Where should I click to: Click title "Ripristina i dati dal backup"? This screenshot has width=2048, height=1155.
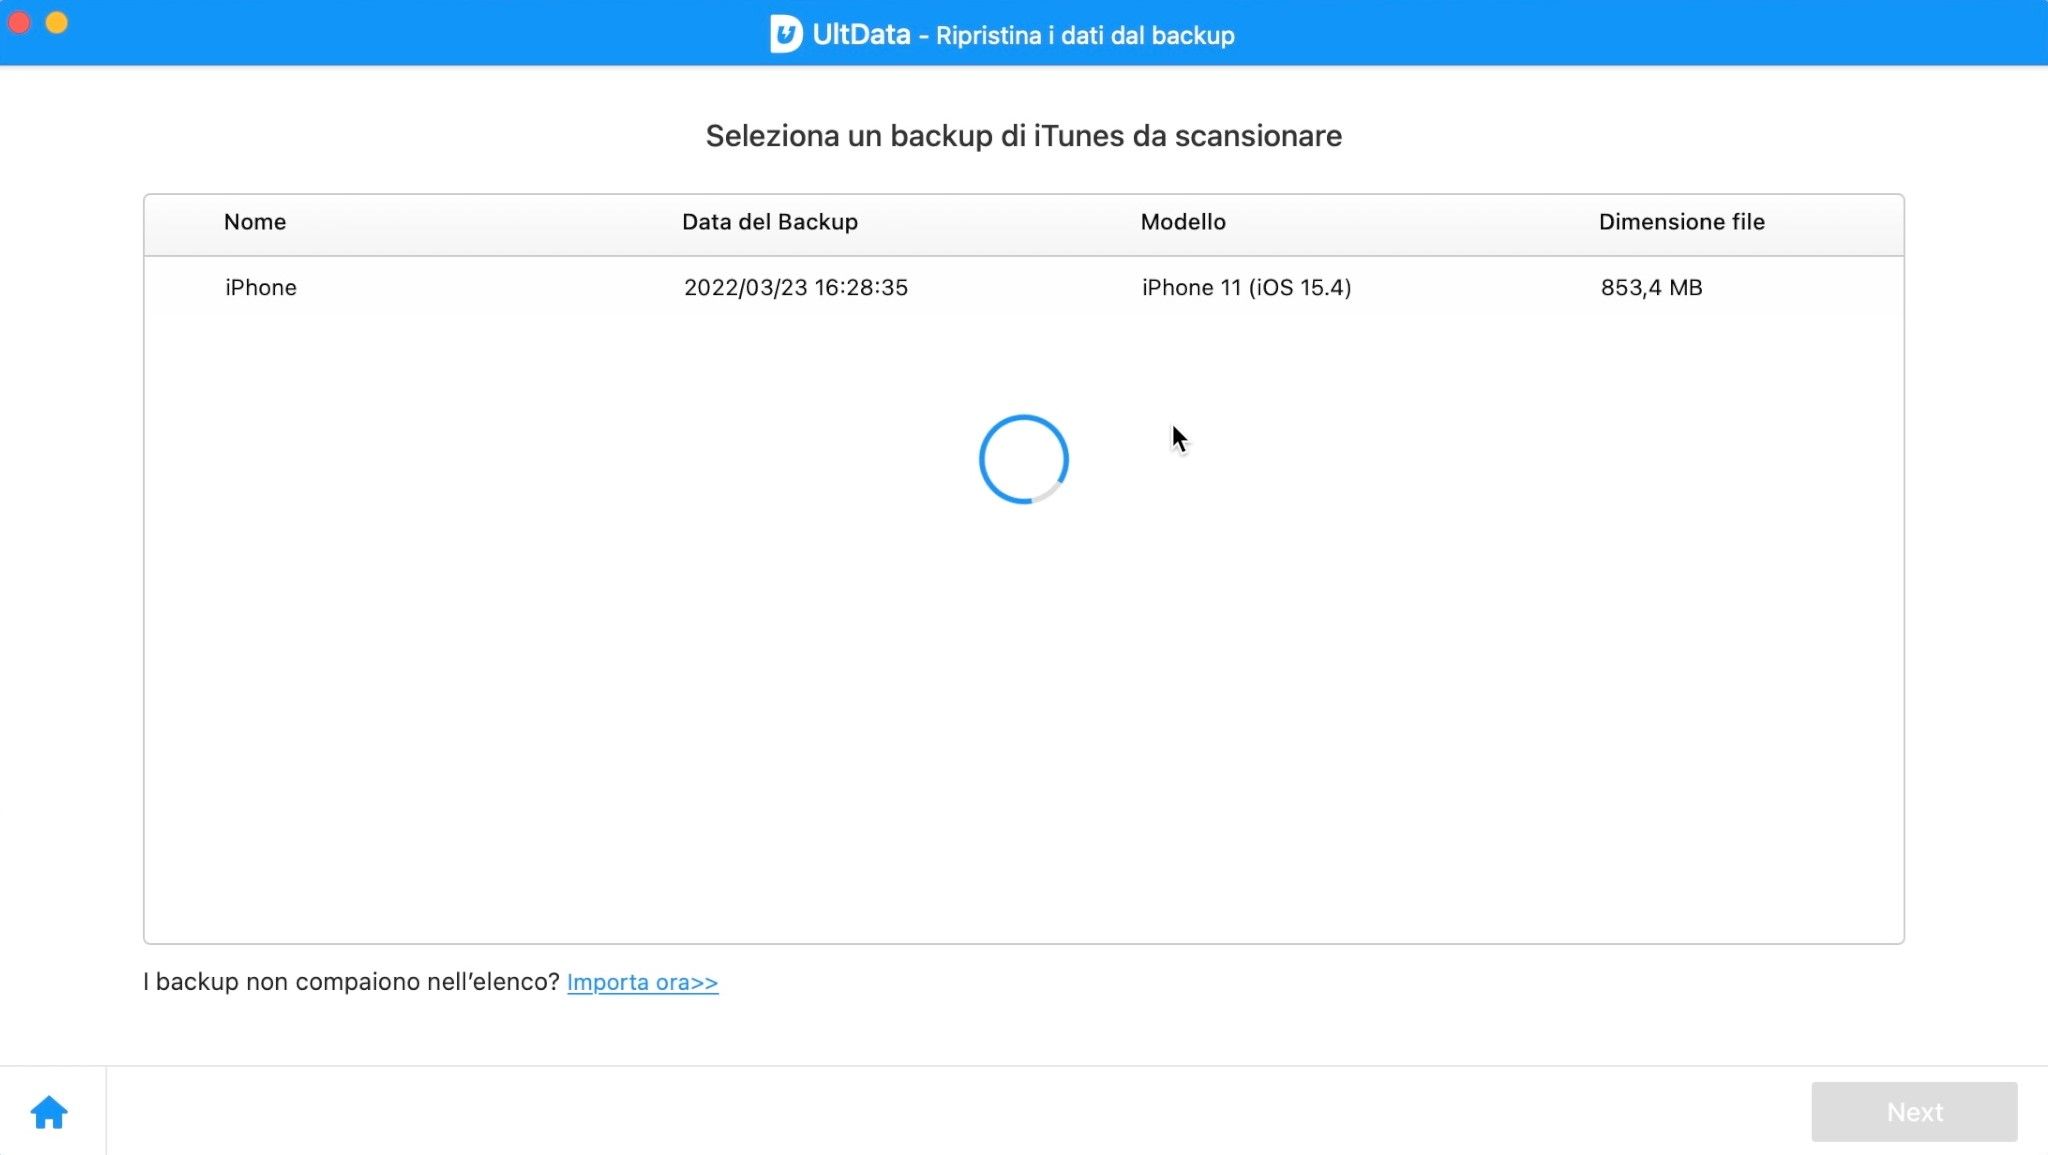click(1085, 36)
